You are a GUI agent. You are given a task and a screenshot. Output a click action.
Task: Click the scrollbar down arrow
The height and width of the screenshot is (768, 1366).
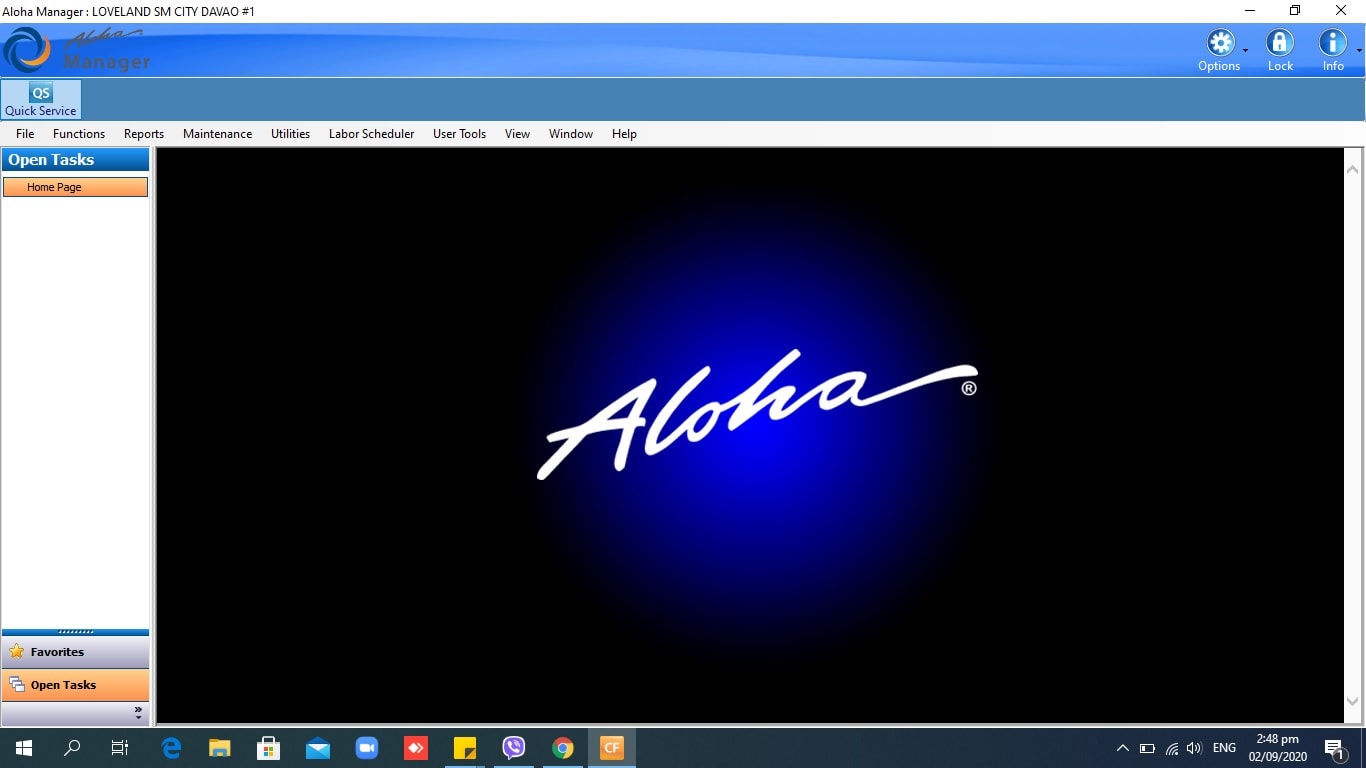[1353, 703]
